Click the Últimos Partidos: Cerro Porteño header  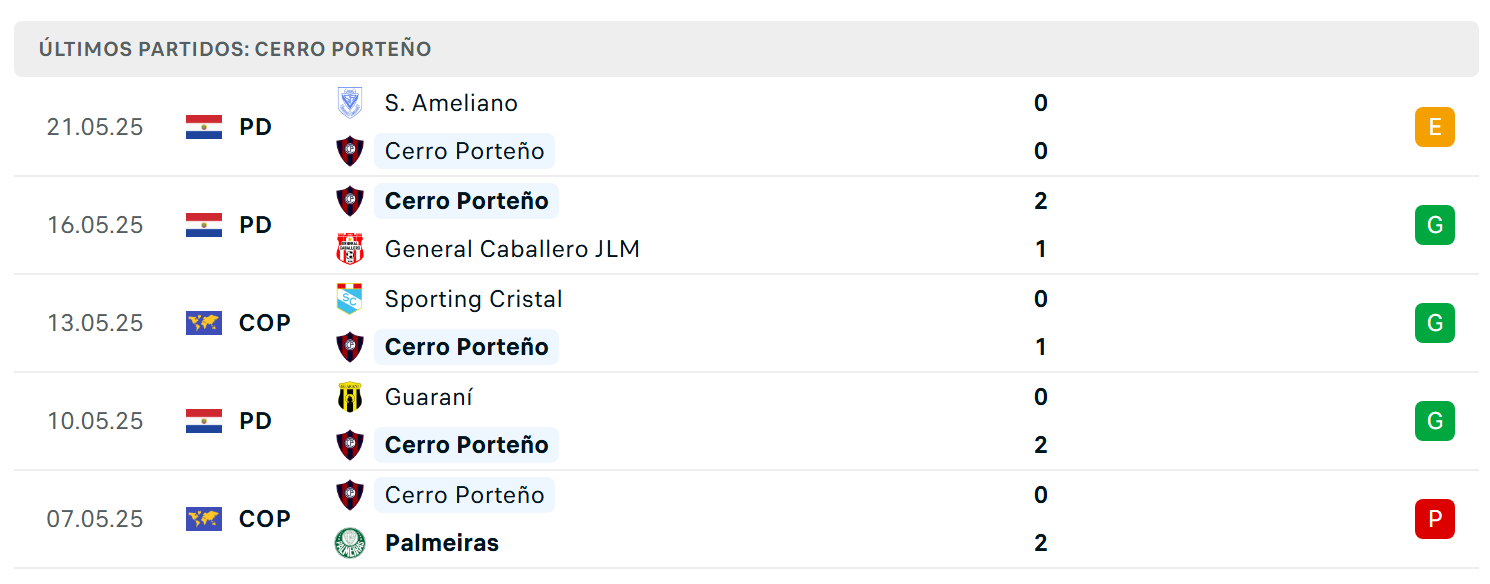[235, 49]
